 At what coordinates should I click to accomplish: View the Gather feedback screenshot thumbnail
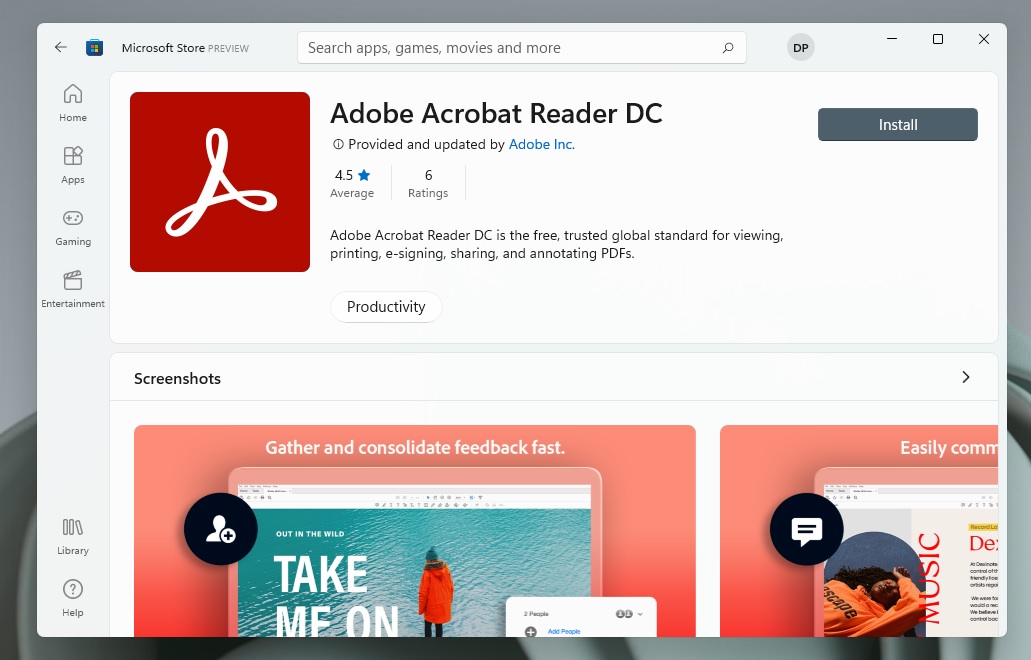414,530
